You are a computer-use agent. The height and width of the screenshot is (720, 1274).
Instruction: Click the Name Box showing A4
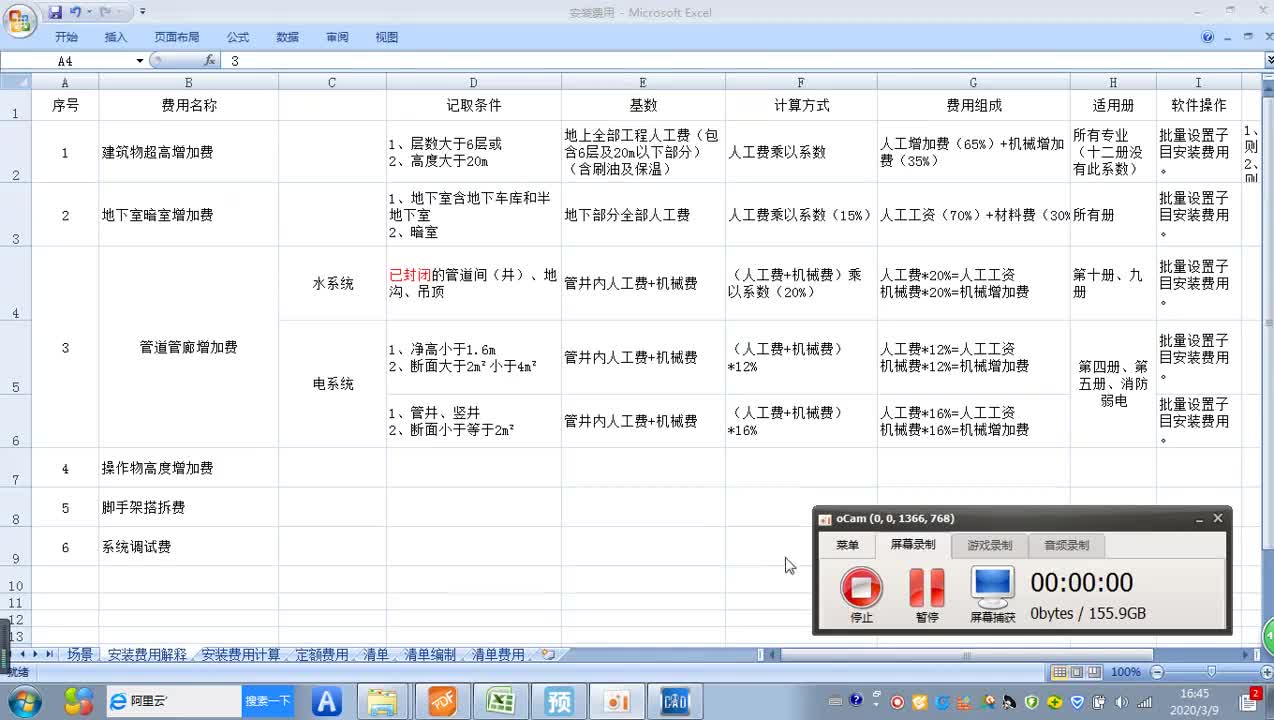[68, 61]
